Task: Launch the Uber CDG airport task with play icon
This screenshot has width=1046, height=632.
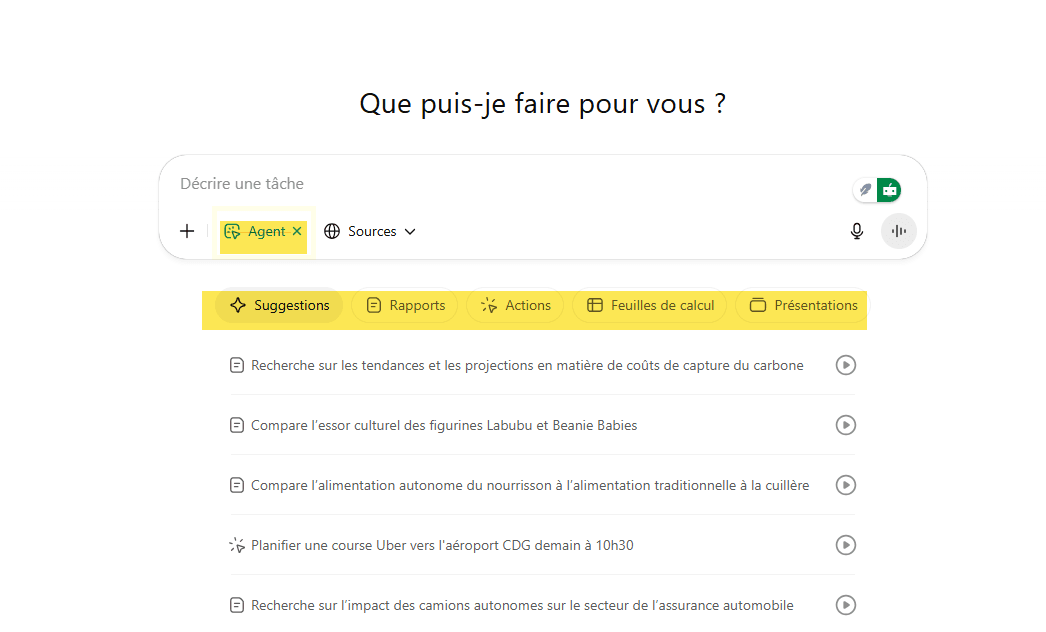Action: click(x=845, y=545)
